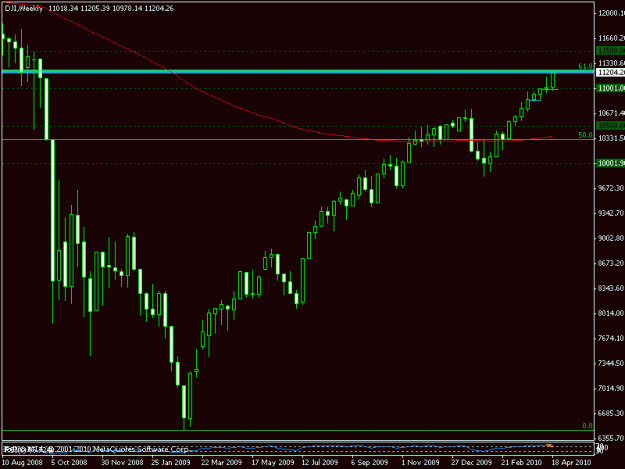Click the 61.8 Fibonacci level label

(x=585, y=66)
